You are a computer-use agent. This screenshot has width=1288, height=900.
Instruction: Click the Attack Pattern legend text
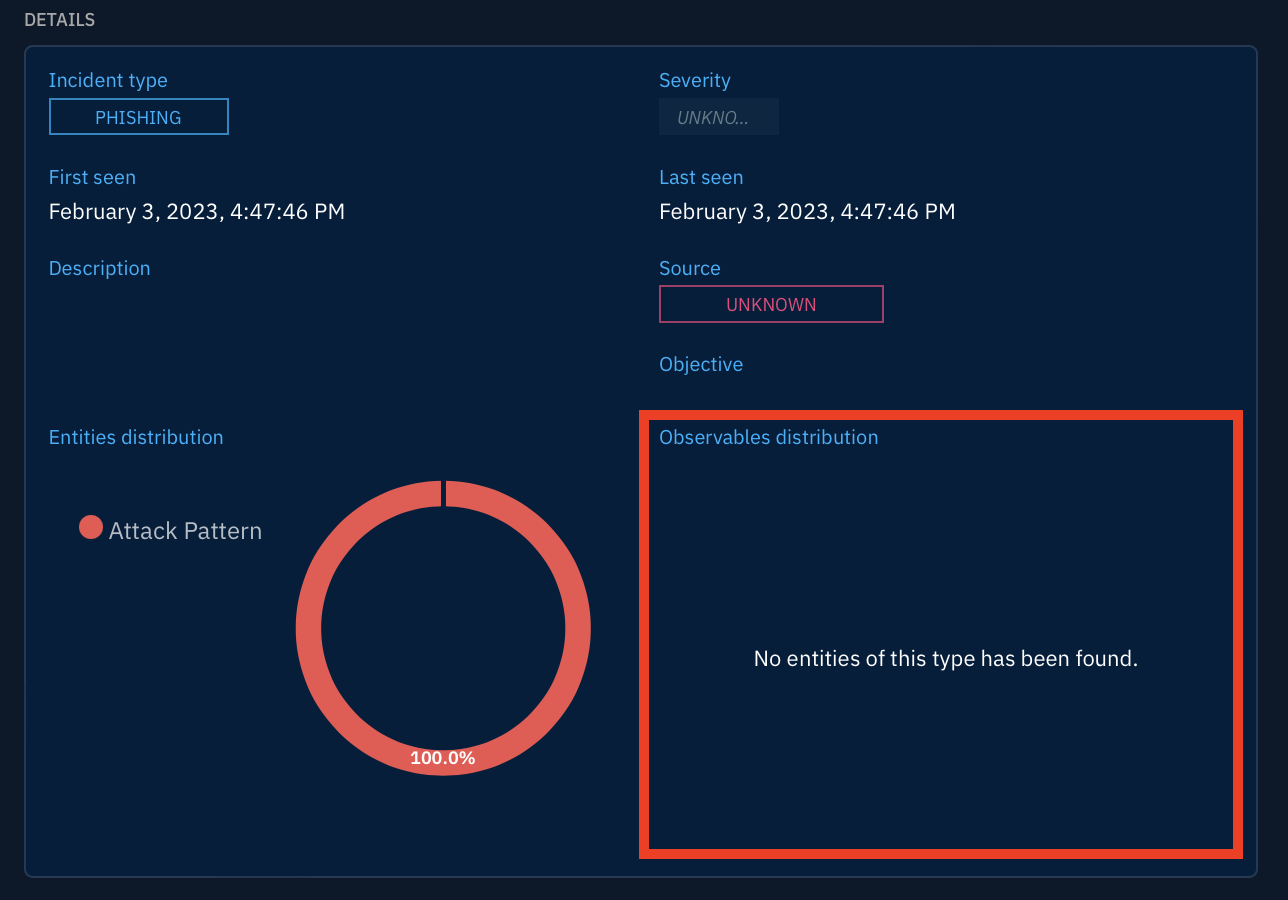[x=184, y=530]
